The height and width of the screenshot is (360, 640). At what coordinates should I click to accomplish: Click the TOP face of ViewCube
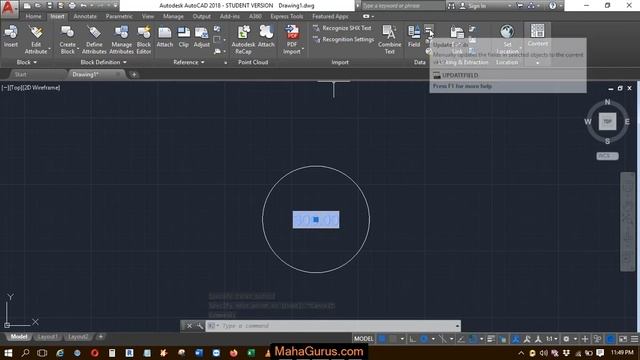607,122
